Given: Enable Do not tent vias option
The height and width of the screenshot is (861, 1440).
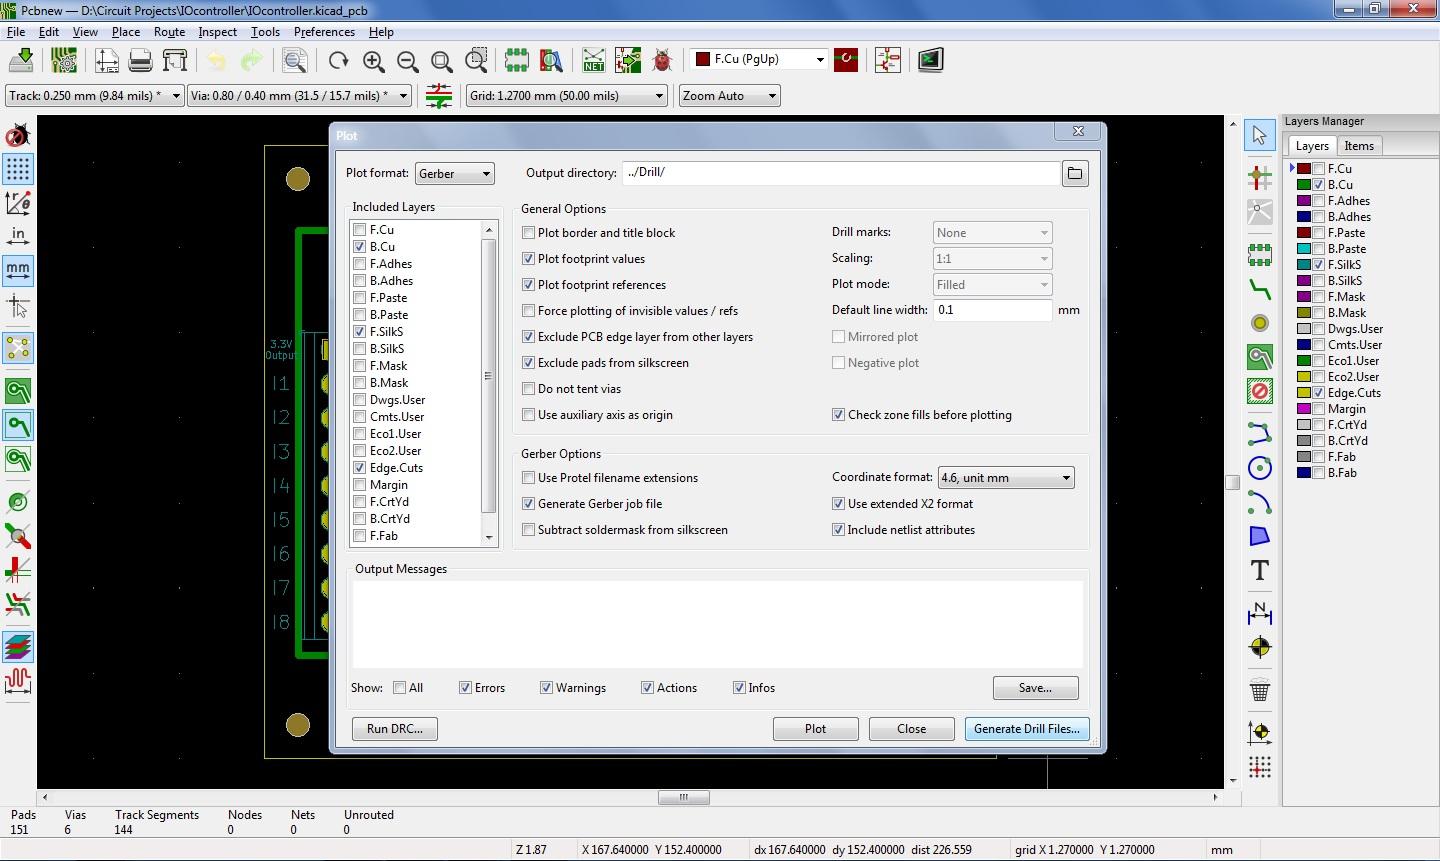Looking at the screenshot, I should (x=529, y=389).
